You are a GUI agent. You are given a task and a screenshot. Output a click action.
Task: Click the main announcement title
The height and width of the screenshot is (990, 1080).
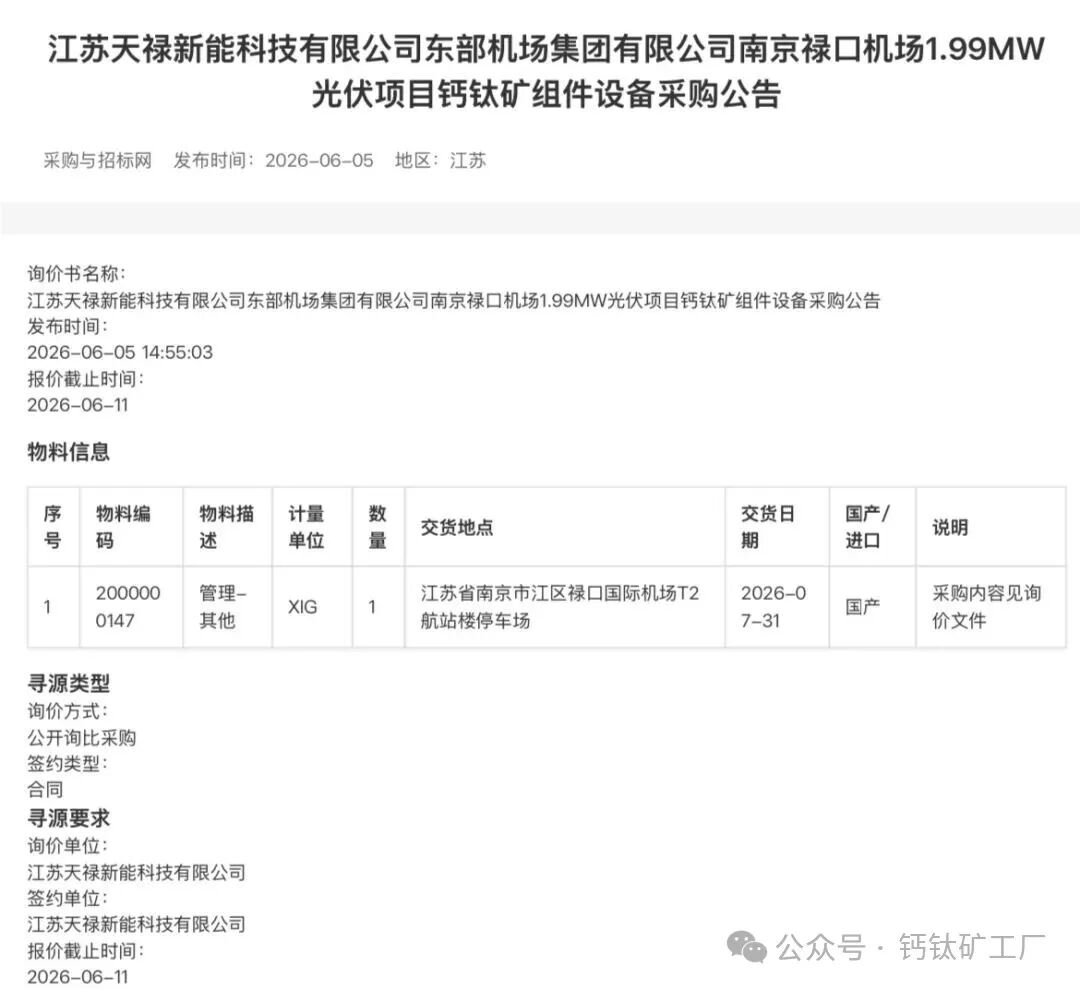tap(546, 71)
